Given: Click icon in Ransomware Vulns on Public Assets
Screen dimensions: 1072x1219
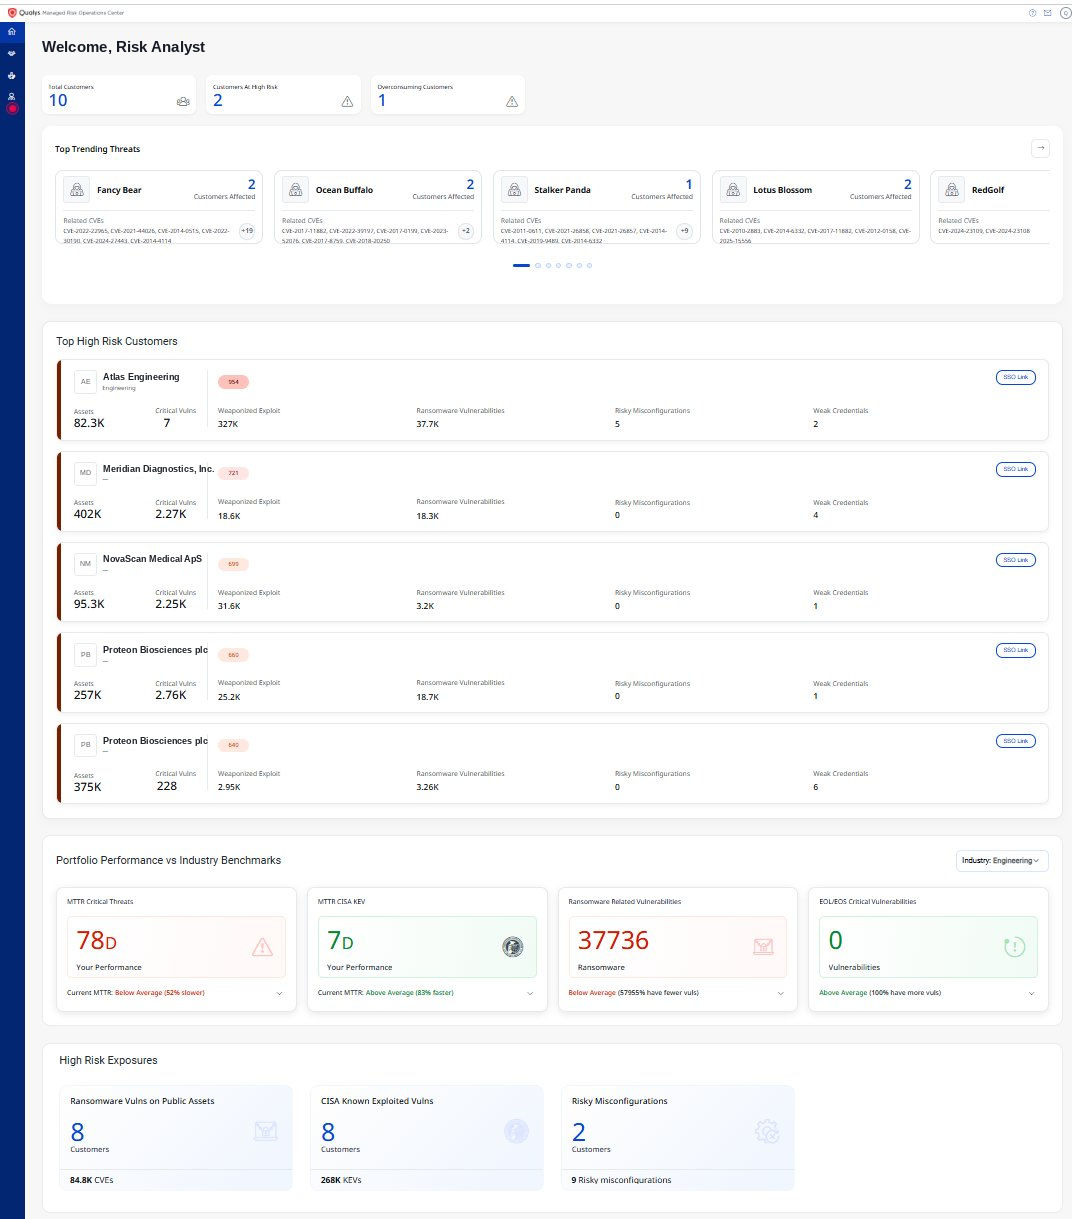Looking at the screenshot, I should (265, 1131).
